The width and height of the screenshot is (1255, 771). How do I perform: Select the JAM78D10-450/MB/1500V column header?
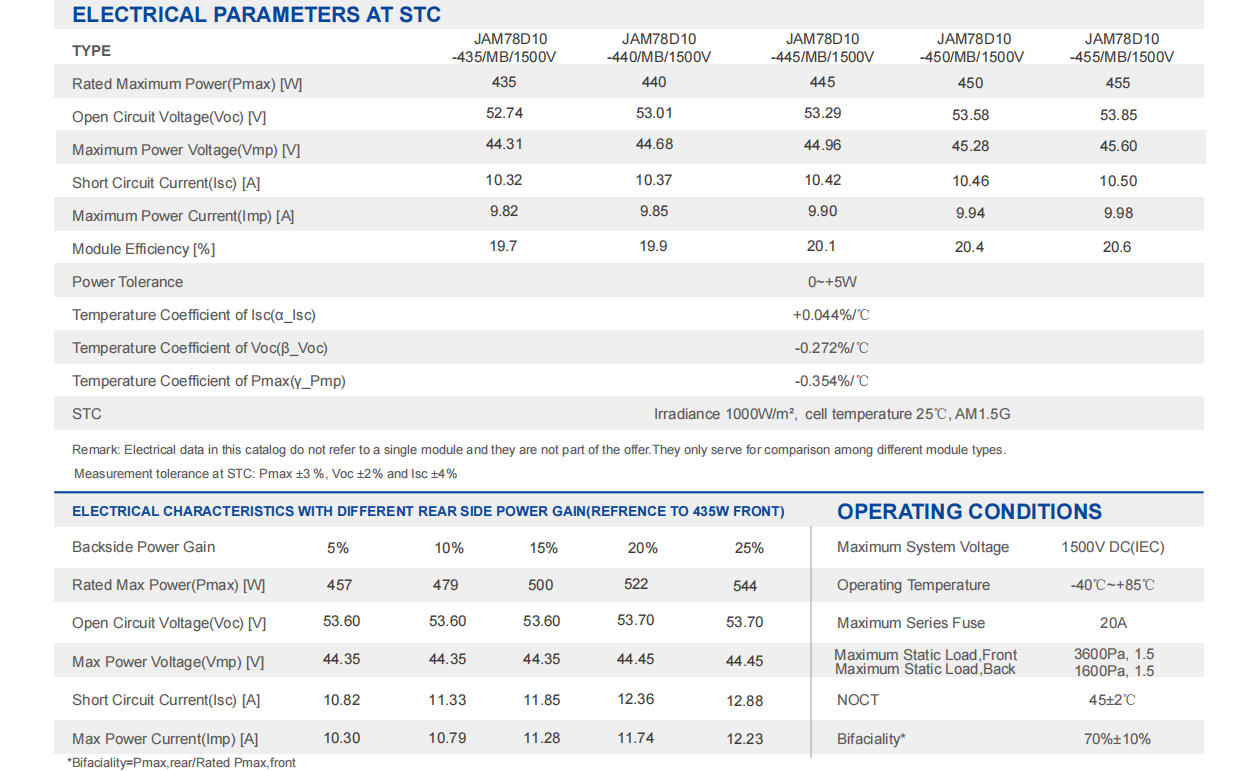972,48
